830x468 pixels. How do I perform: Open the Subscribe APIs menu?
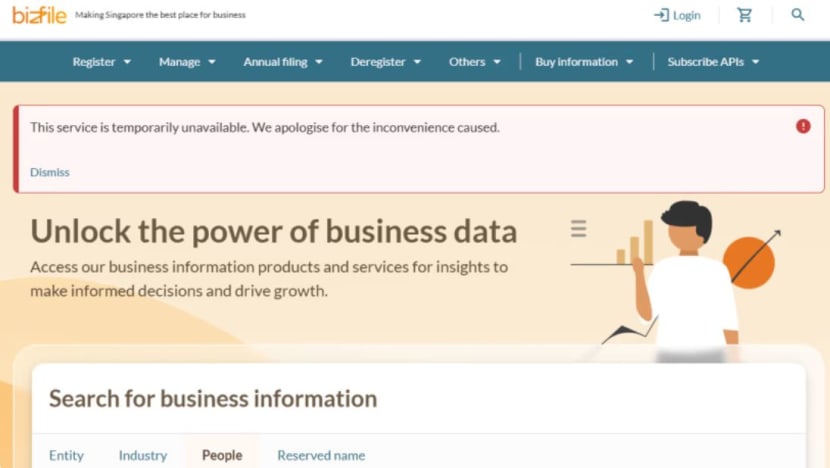click(x=713, y=62)
